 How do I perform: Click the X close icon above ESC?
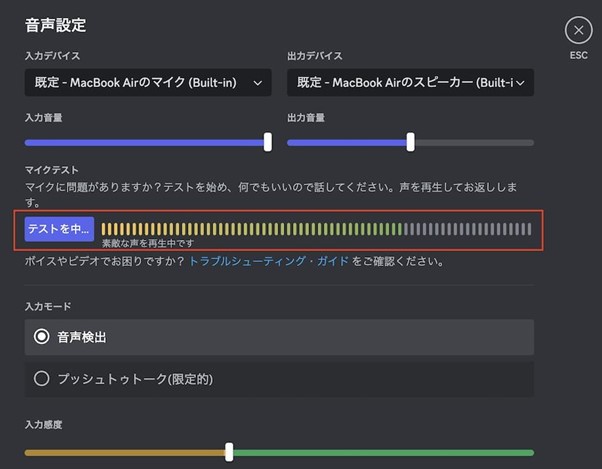tap(578, 30)
